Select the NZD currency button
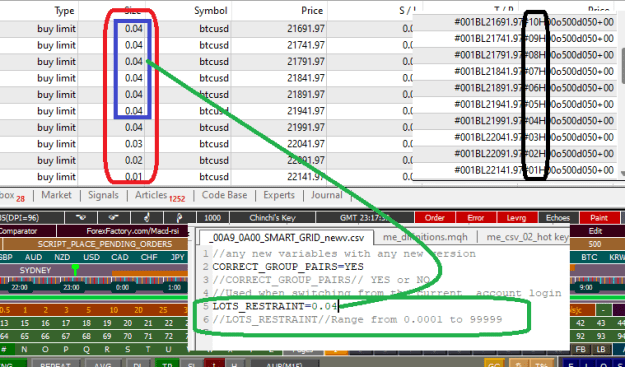Image resolution: width=625 pixels, height=367 pixels. [62, 257]
